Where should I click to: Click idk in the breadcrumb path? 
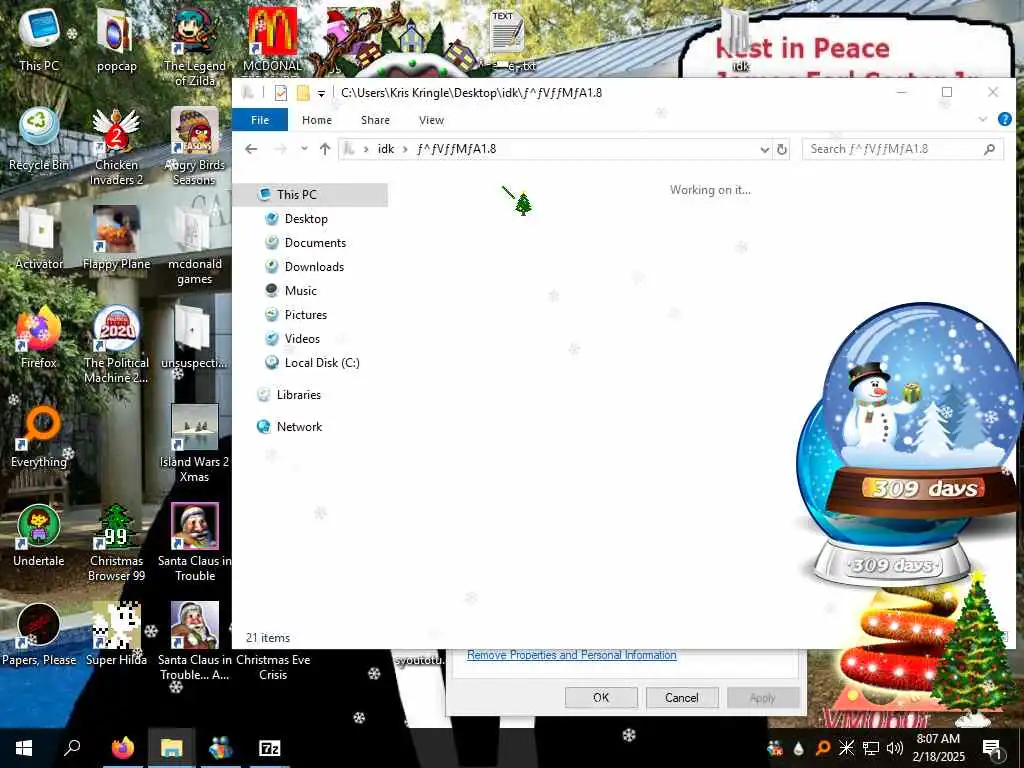[x=386, y=149]
